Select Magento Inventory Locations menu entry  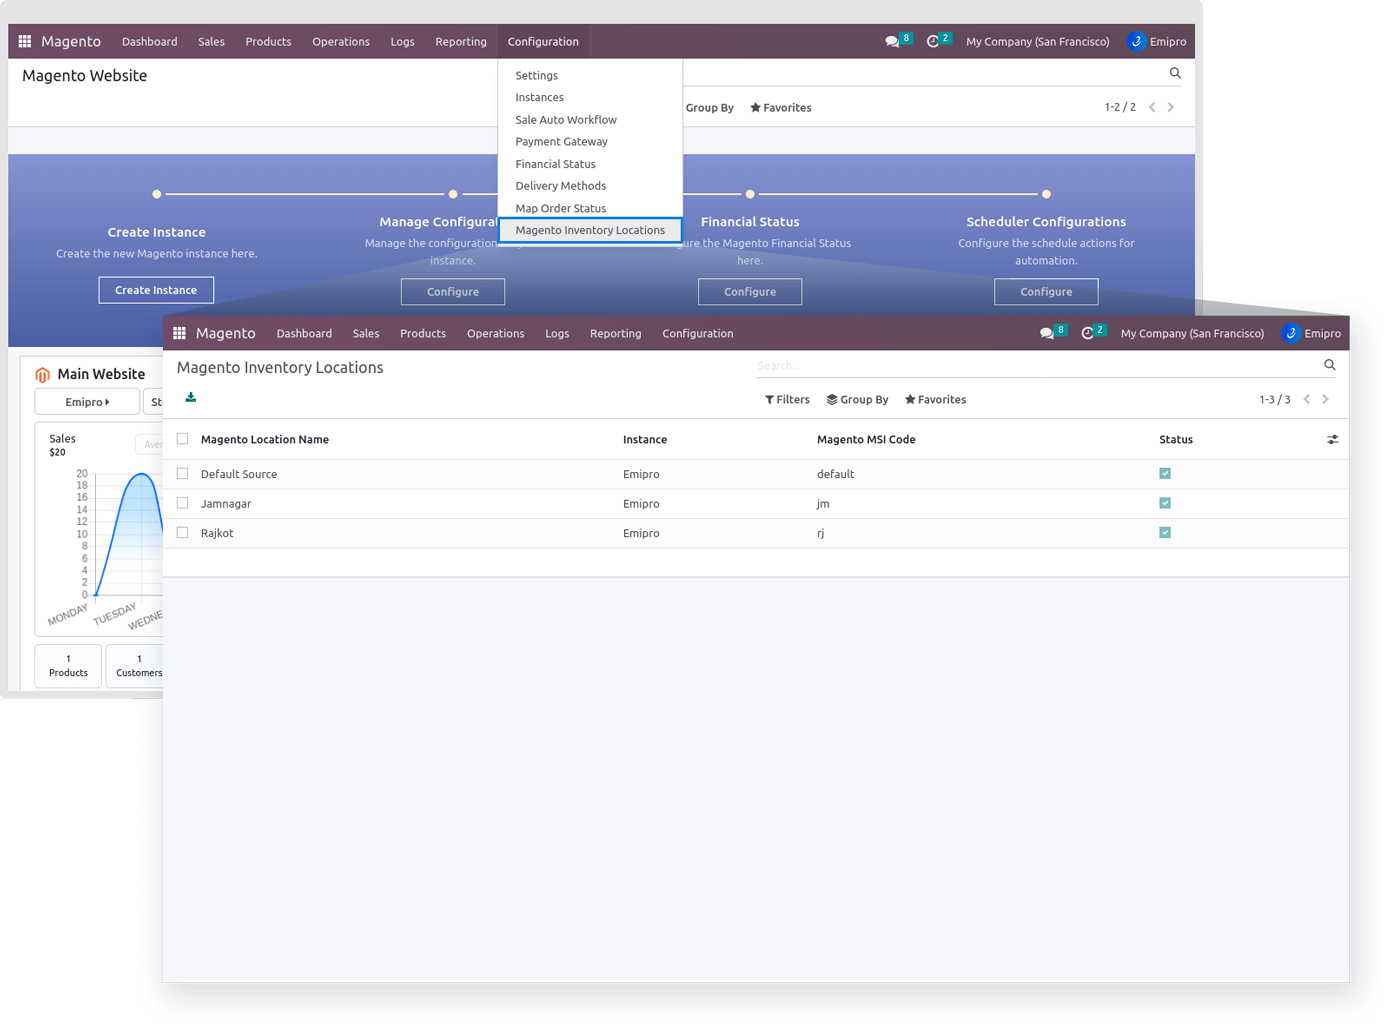[590, 230]
